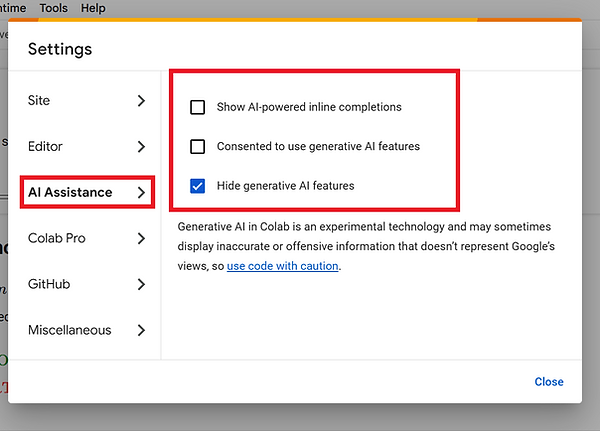
Task: Select the Site settings category
Action: [x=39, y=101]
